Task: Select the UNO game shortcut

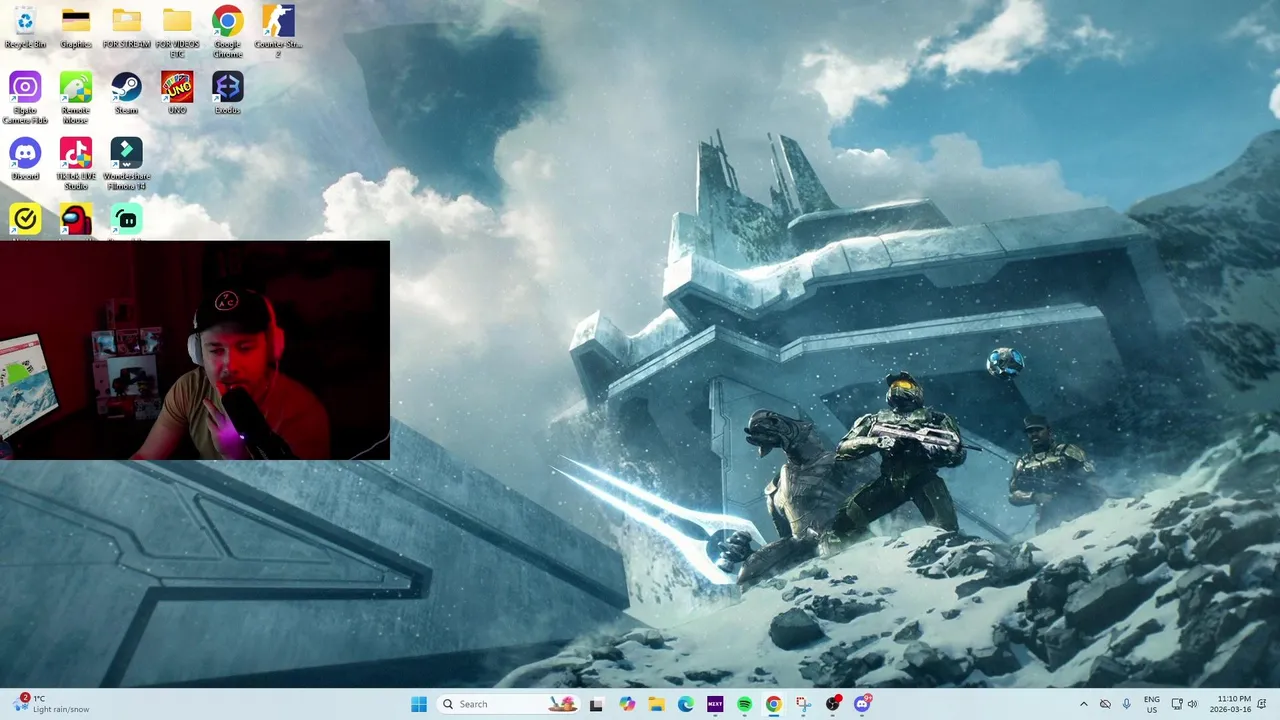Action: pyautogui.click(x=177, y=94)
